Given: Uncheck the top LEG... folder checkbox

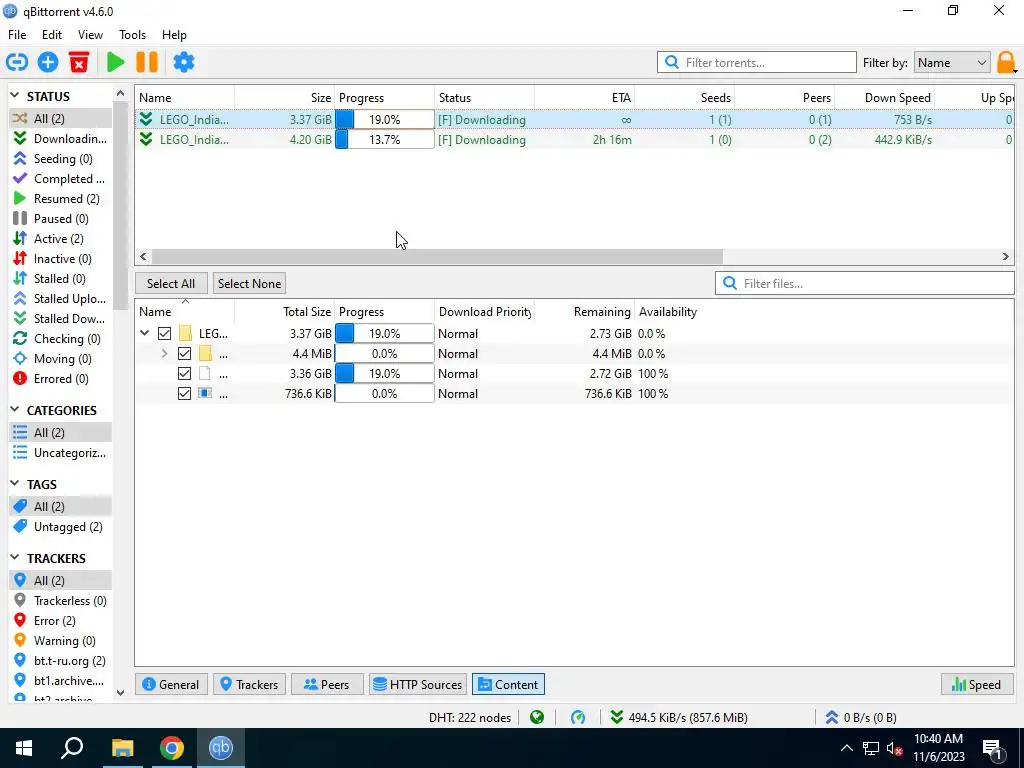Looking at the screenshot, I should (x=165, y=334).
